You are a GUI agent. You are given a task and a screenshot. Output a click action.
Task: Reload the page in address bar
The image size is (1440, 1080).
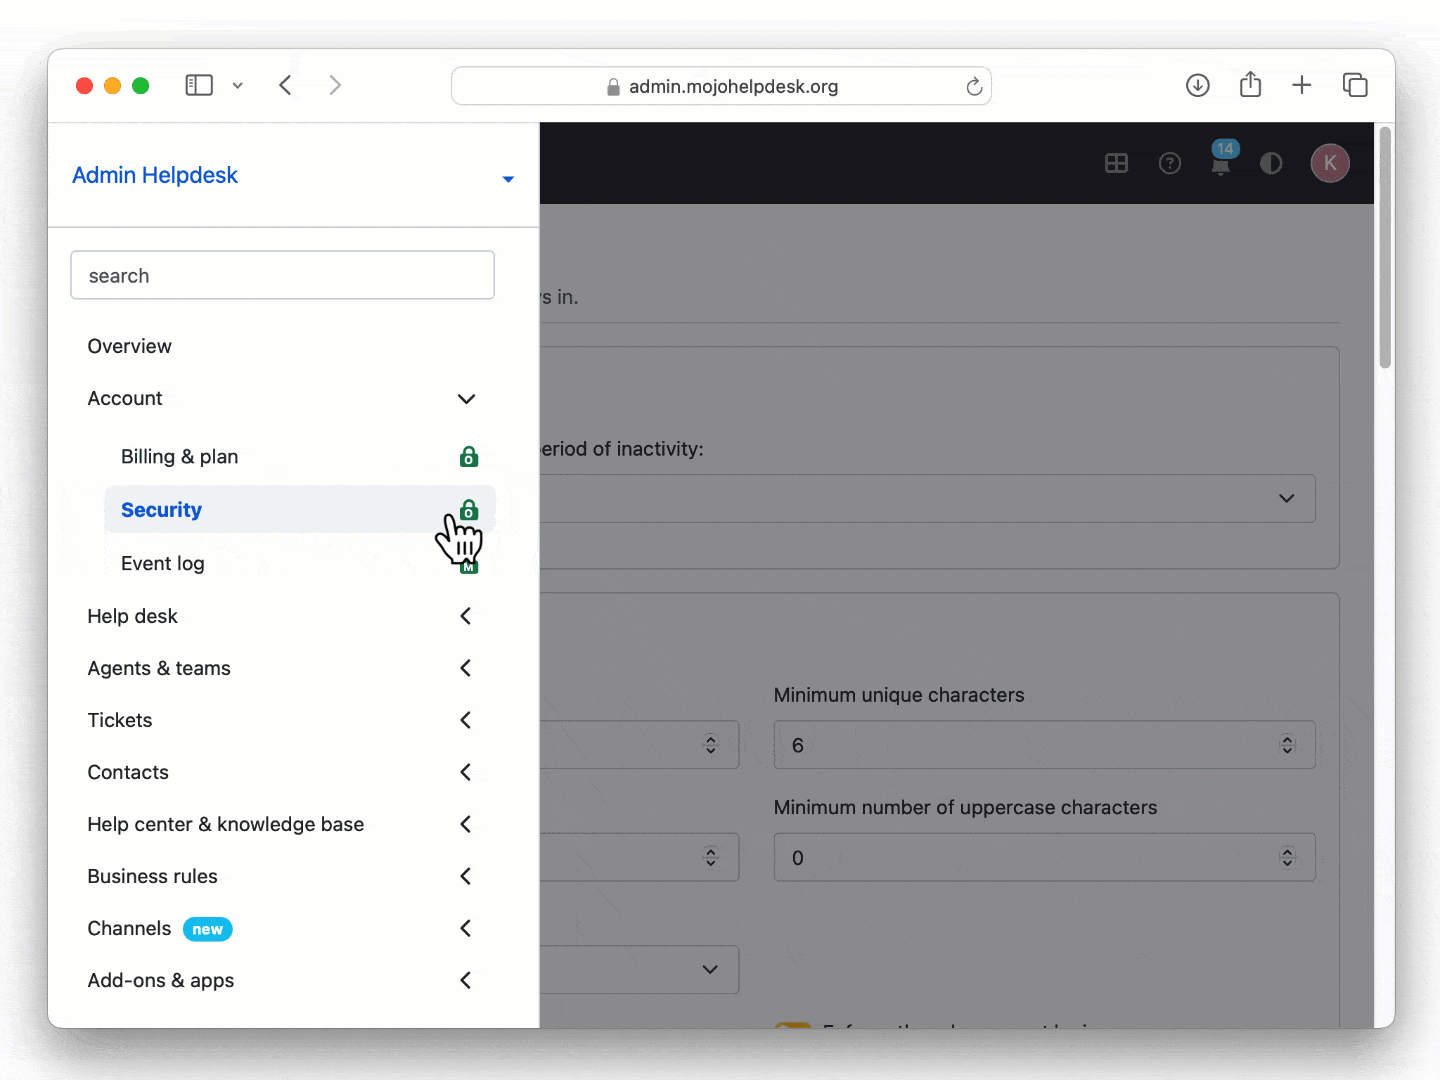pyautogui.click(x=974, y=87)
